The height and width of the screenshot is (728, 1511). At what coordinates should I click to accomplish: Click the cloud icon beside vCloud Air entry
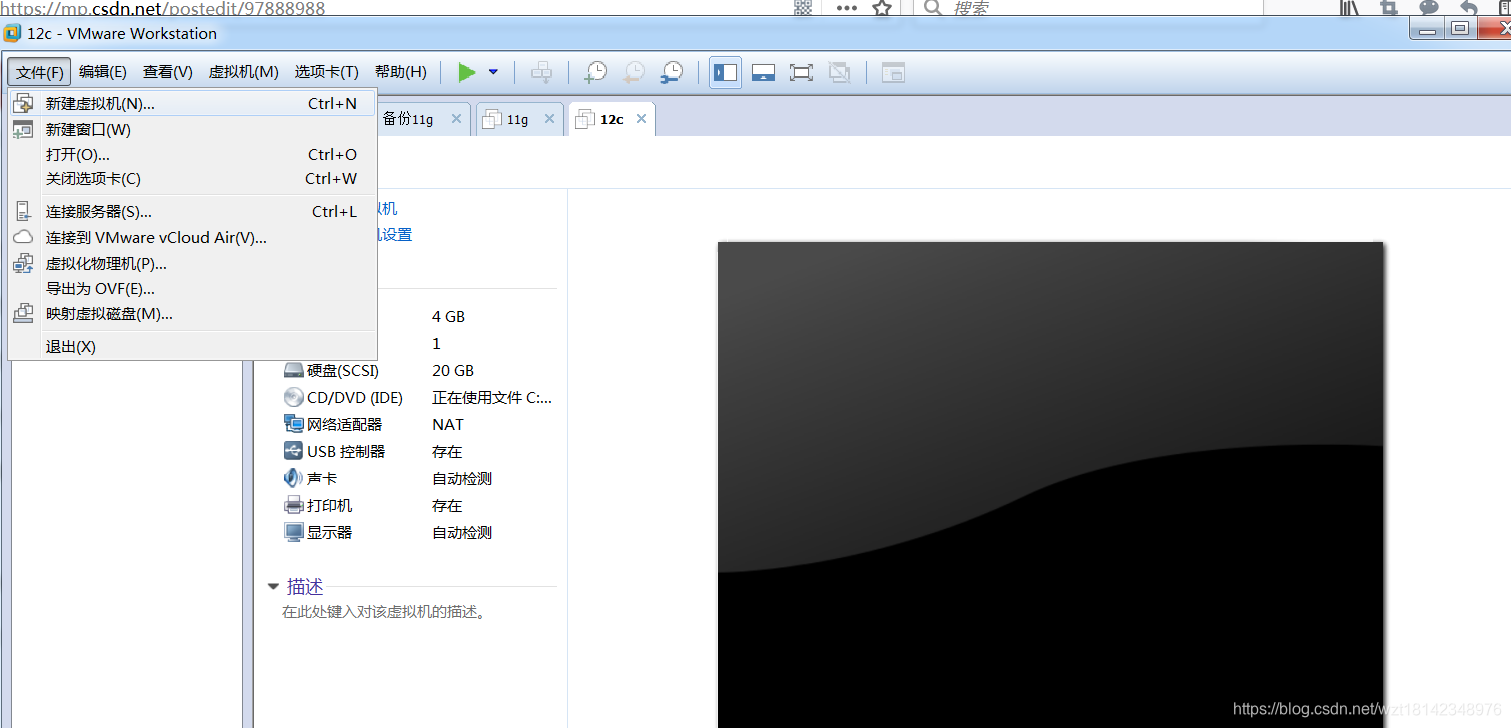(x=23, y=237)
